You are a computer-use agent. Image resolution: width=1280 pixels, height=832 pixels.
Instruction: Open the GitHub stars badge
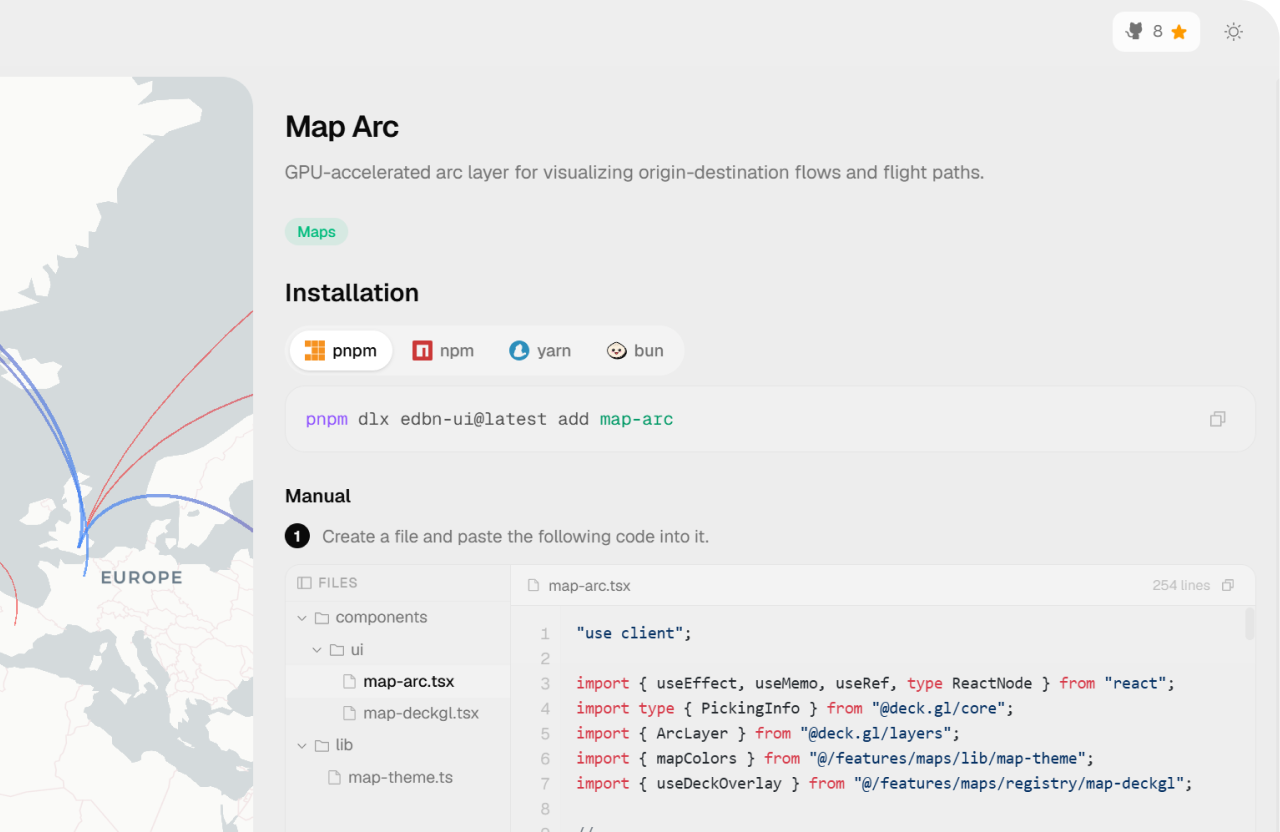[x=1156, y=32]
